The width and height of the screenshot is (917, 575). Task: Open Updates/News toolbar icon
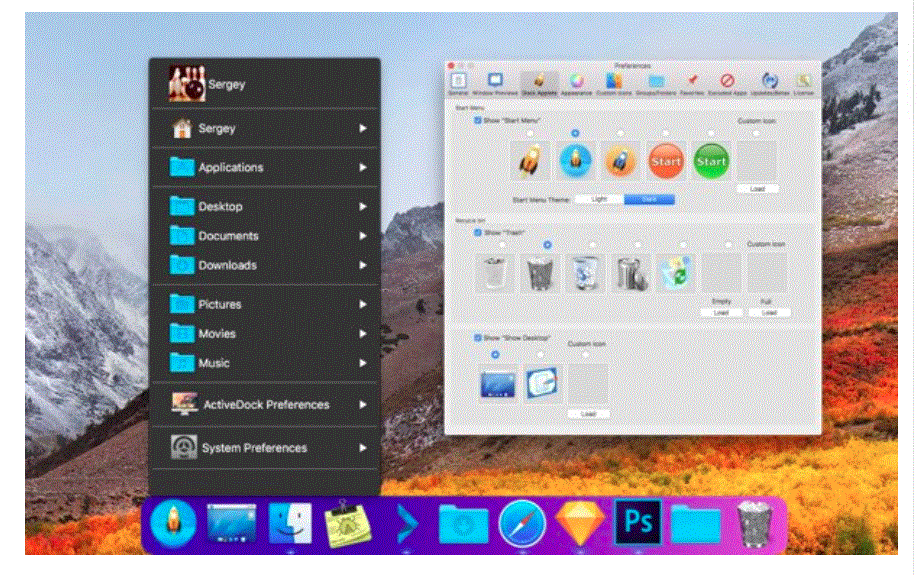point(770,83)
